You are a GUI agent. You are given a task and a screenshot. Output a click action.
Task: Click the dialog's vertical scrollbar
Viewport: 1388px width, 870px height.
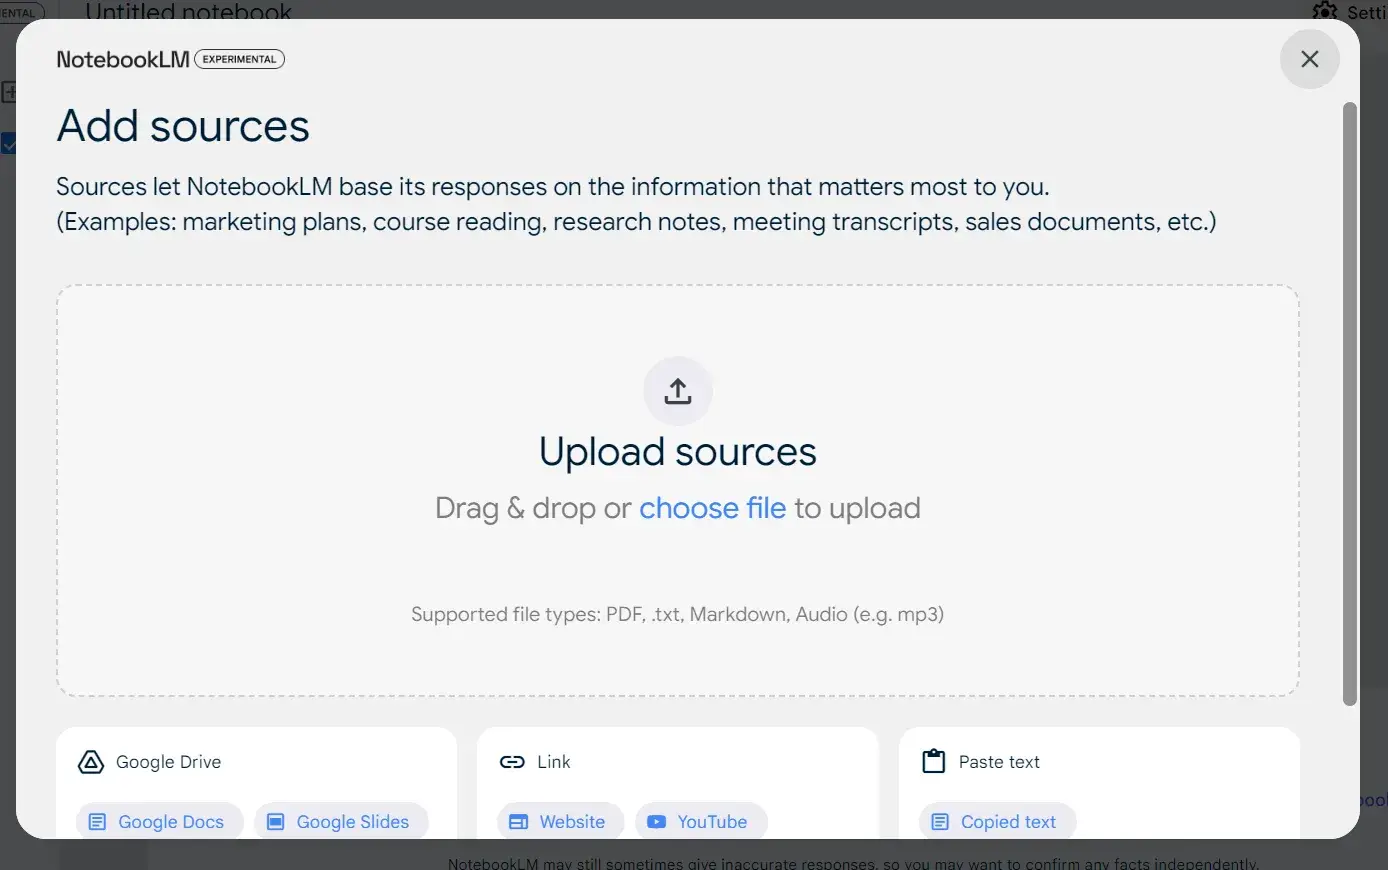[1349, 404]
